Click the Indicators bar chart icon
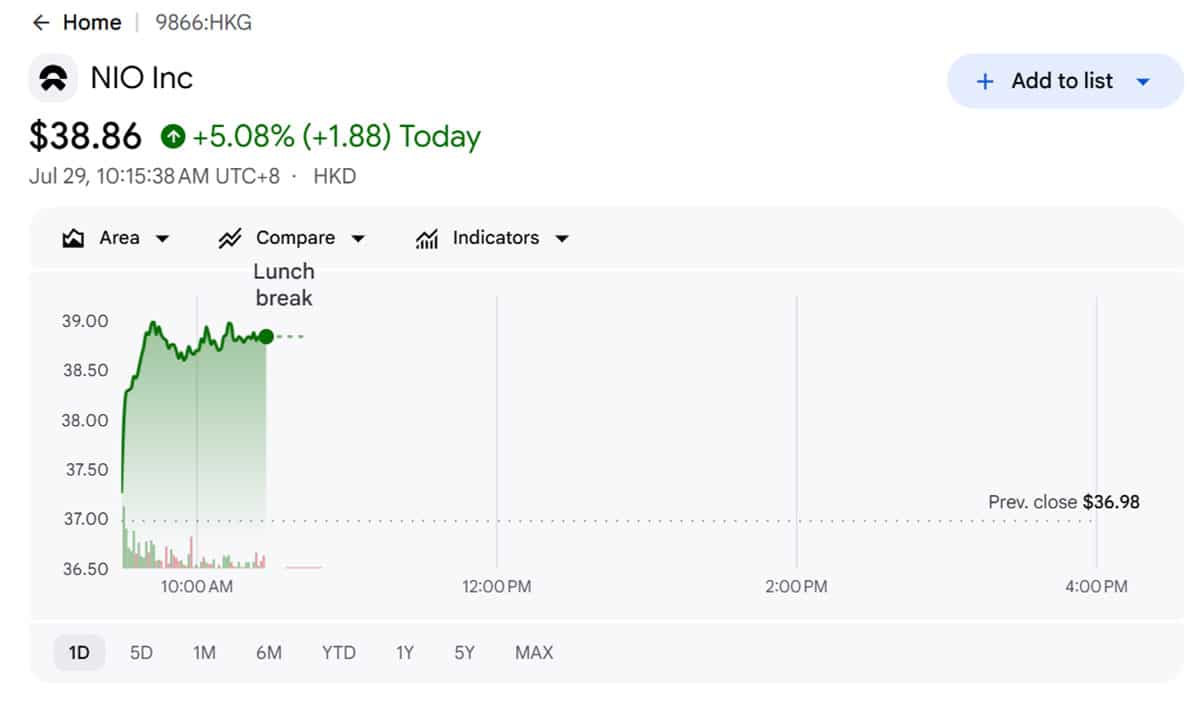This screenshot has height=701, width=1200. click(x=427, y=238)
